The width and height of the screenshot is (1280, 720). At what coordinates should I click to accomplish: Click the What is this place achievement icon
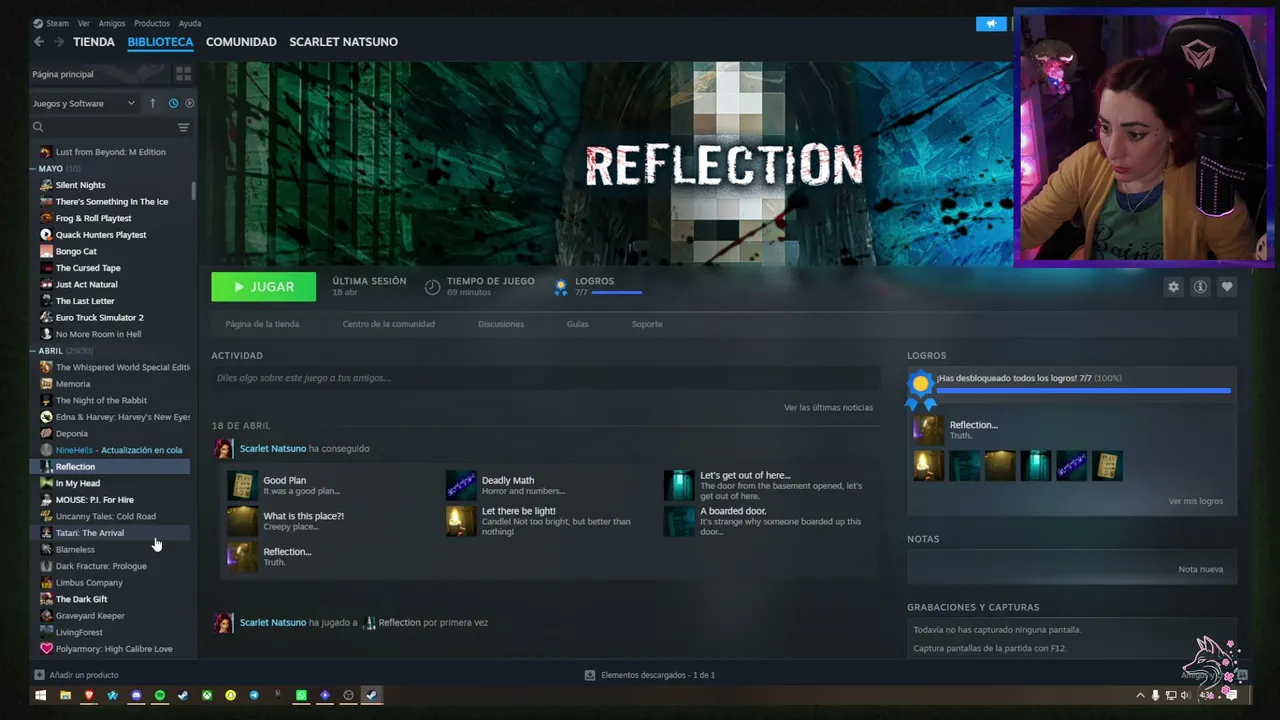tap(242, 521)
